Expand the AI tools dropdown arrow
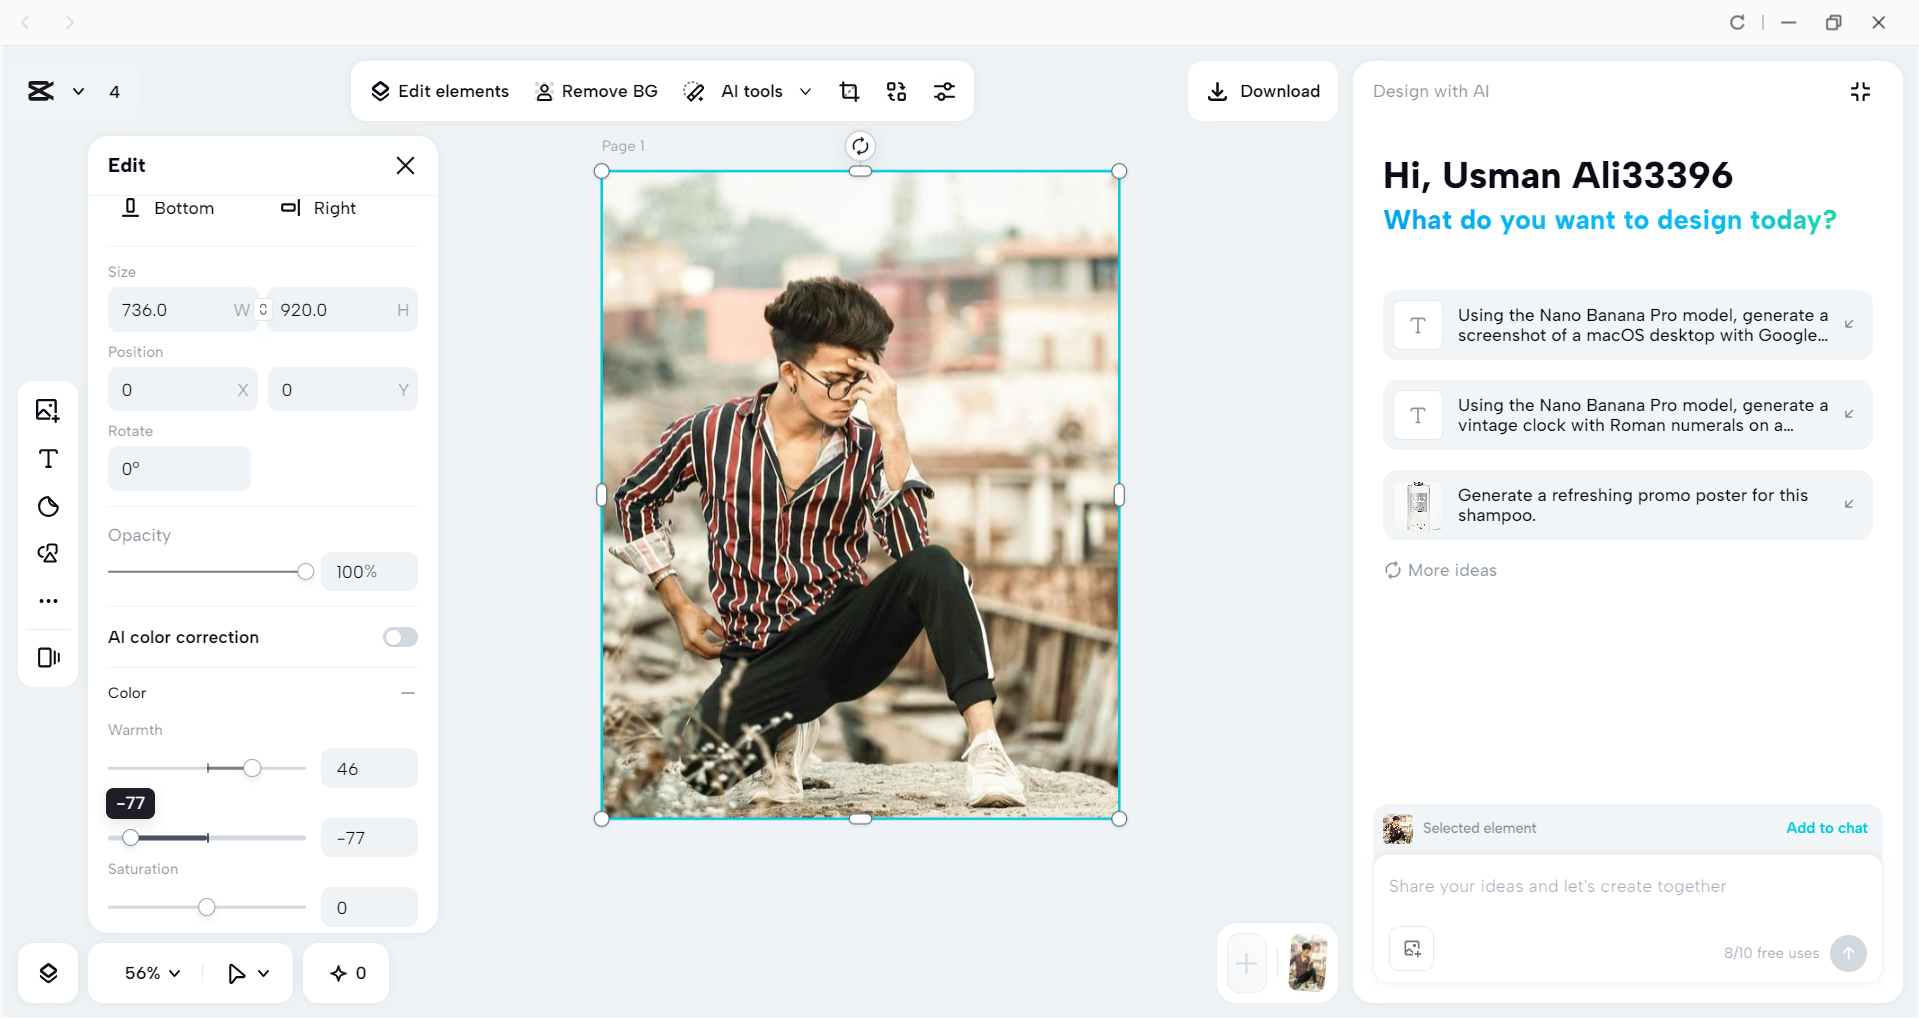The width and height of the screenshot is (1919, 1018). pos(805,91)
